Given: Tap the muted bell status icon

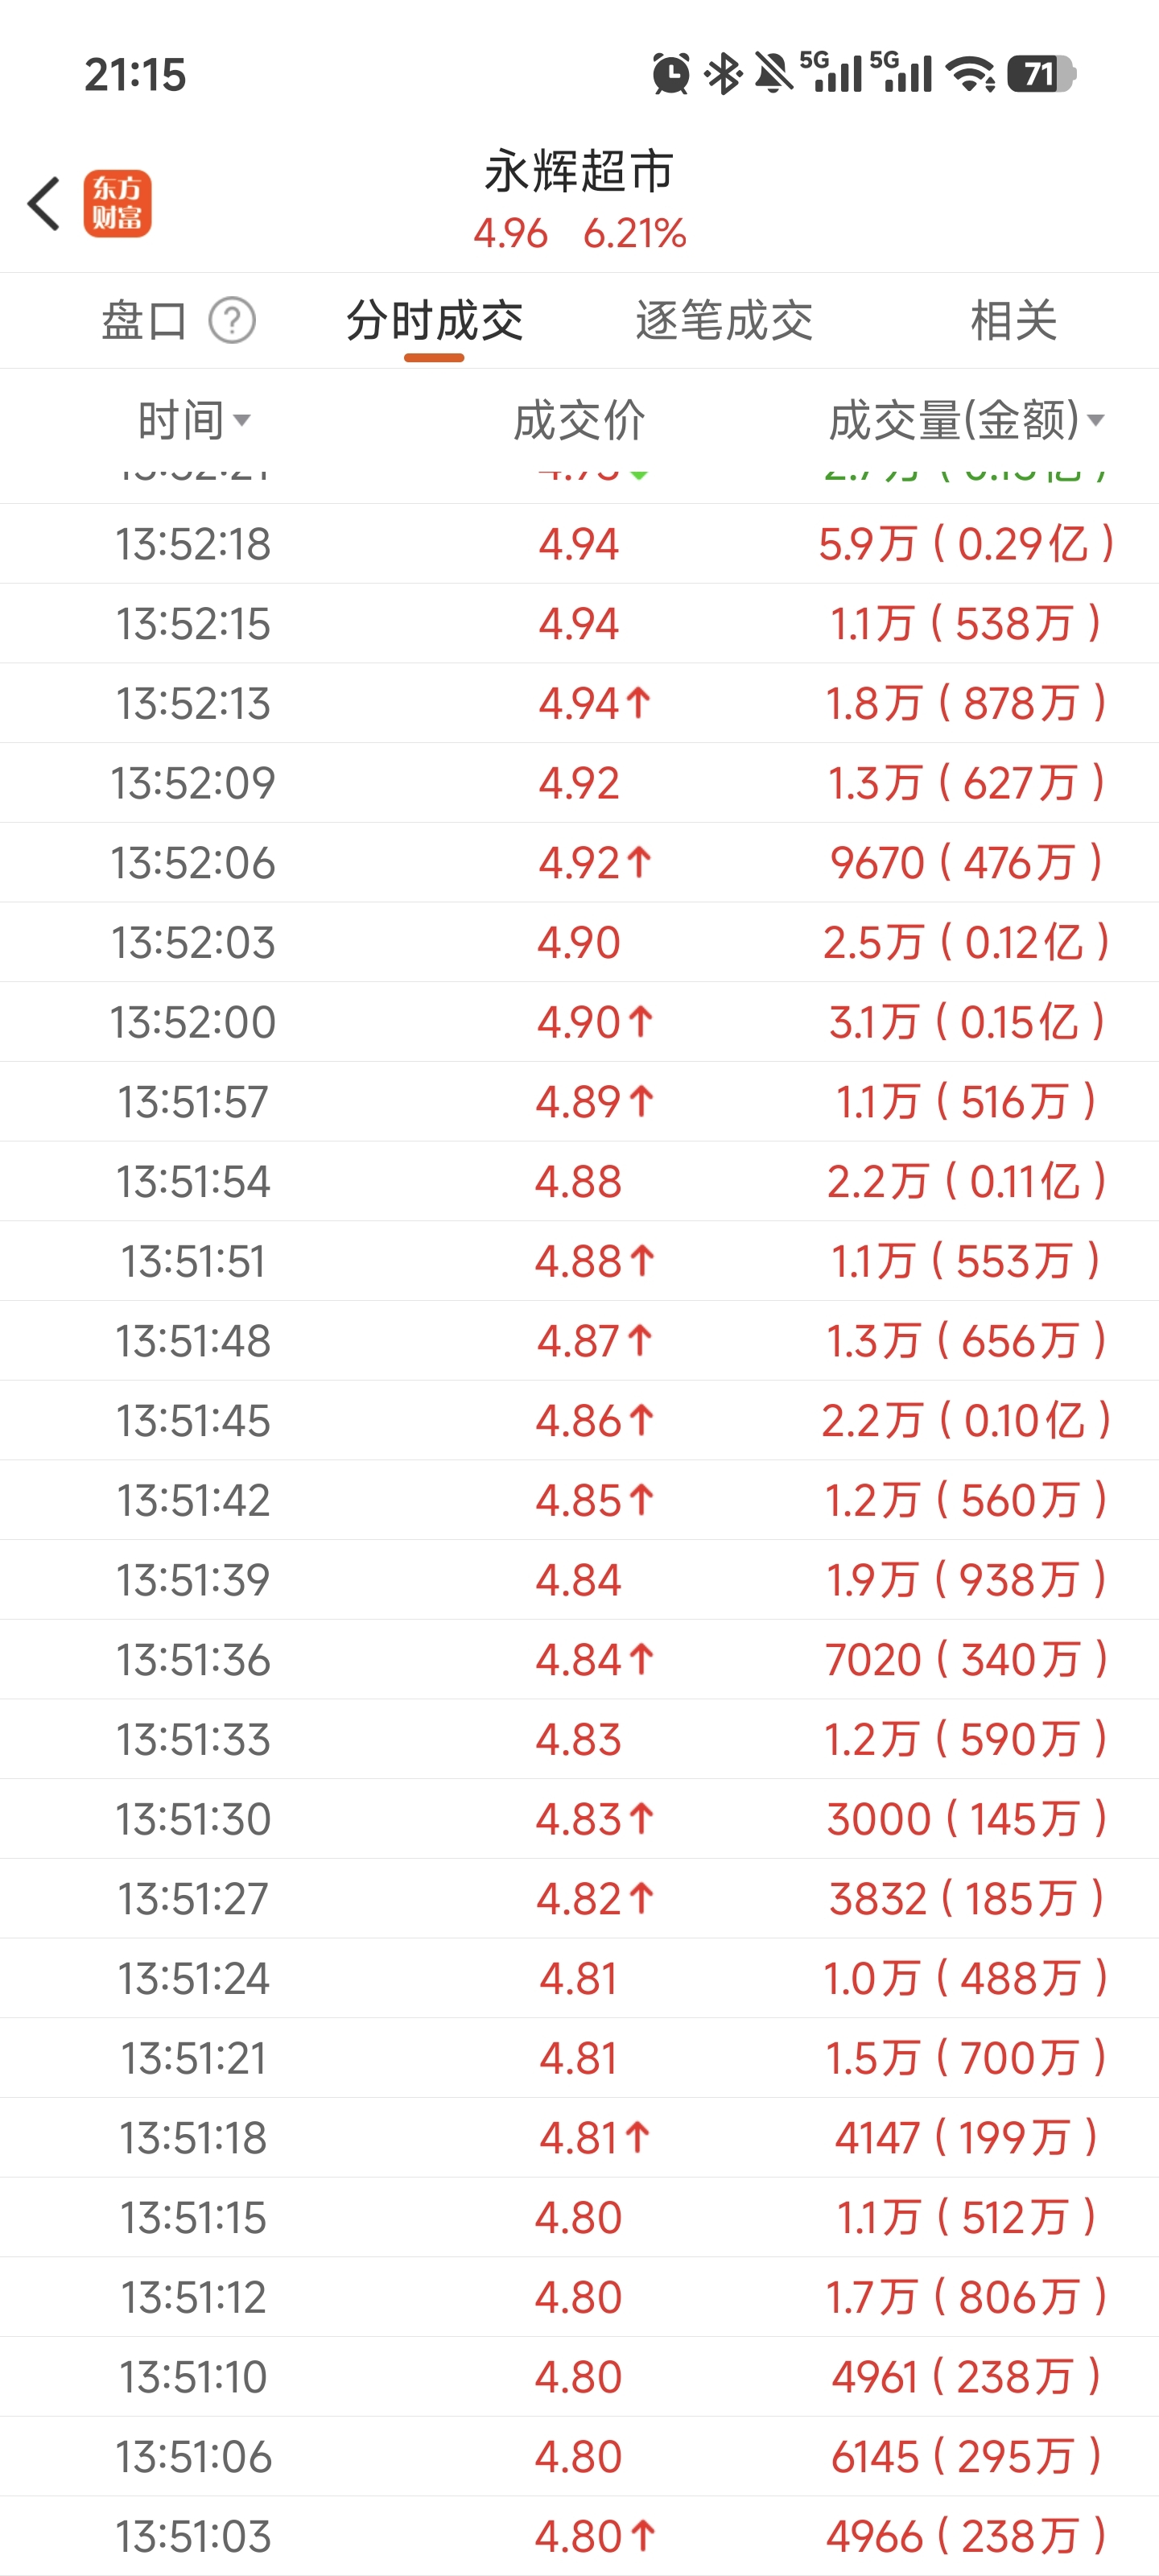Looking at the screenshot, I should click(x=773, y=74).
